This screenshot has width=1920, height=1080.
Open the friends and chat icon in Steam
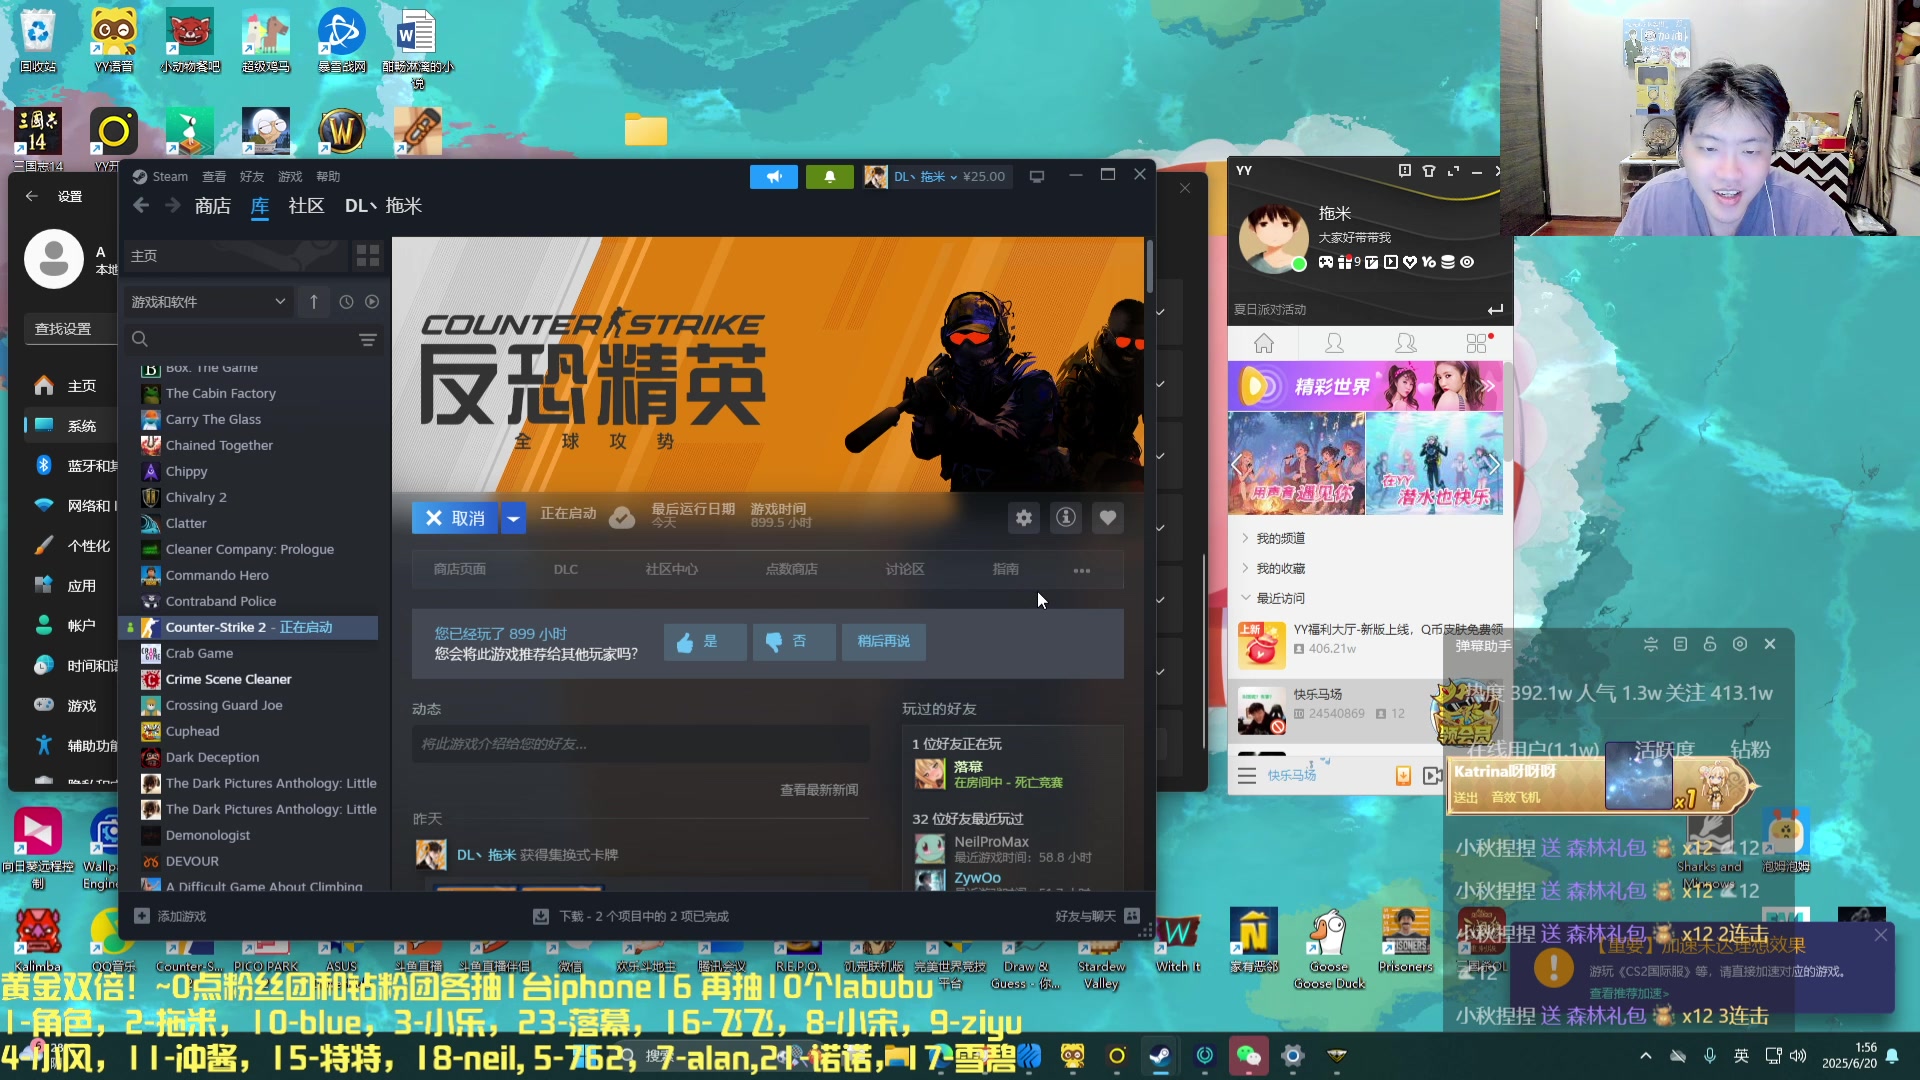click(x=1132, y=916)
